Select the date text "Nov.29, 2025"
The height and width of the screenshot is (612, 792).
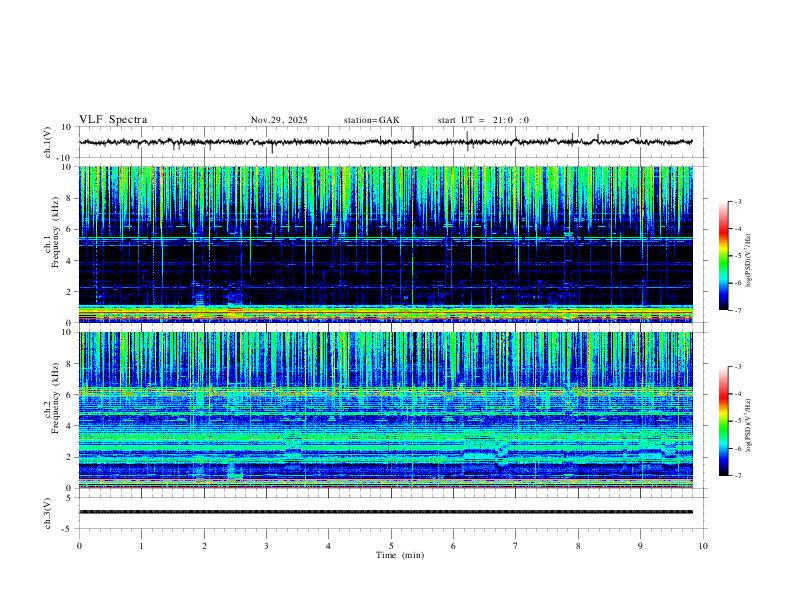279,120
